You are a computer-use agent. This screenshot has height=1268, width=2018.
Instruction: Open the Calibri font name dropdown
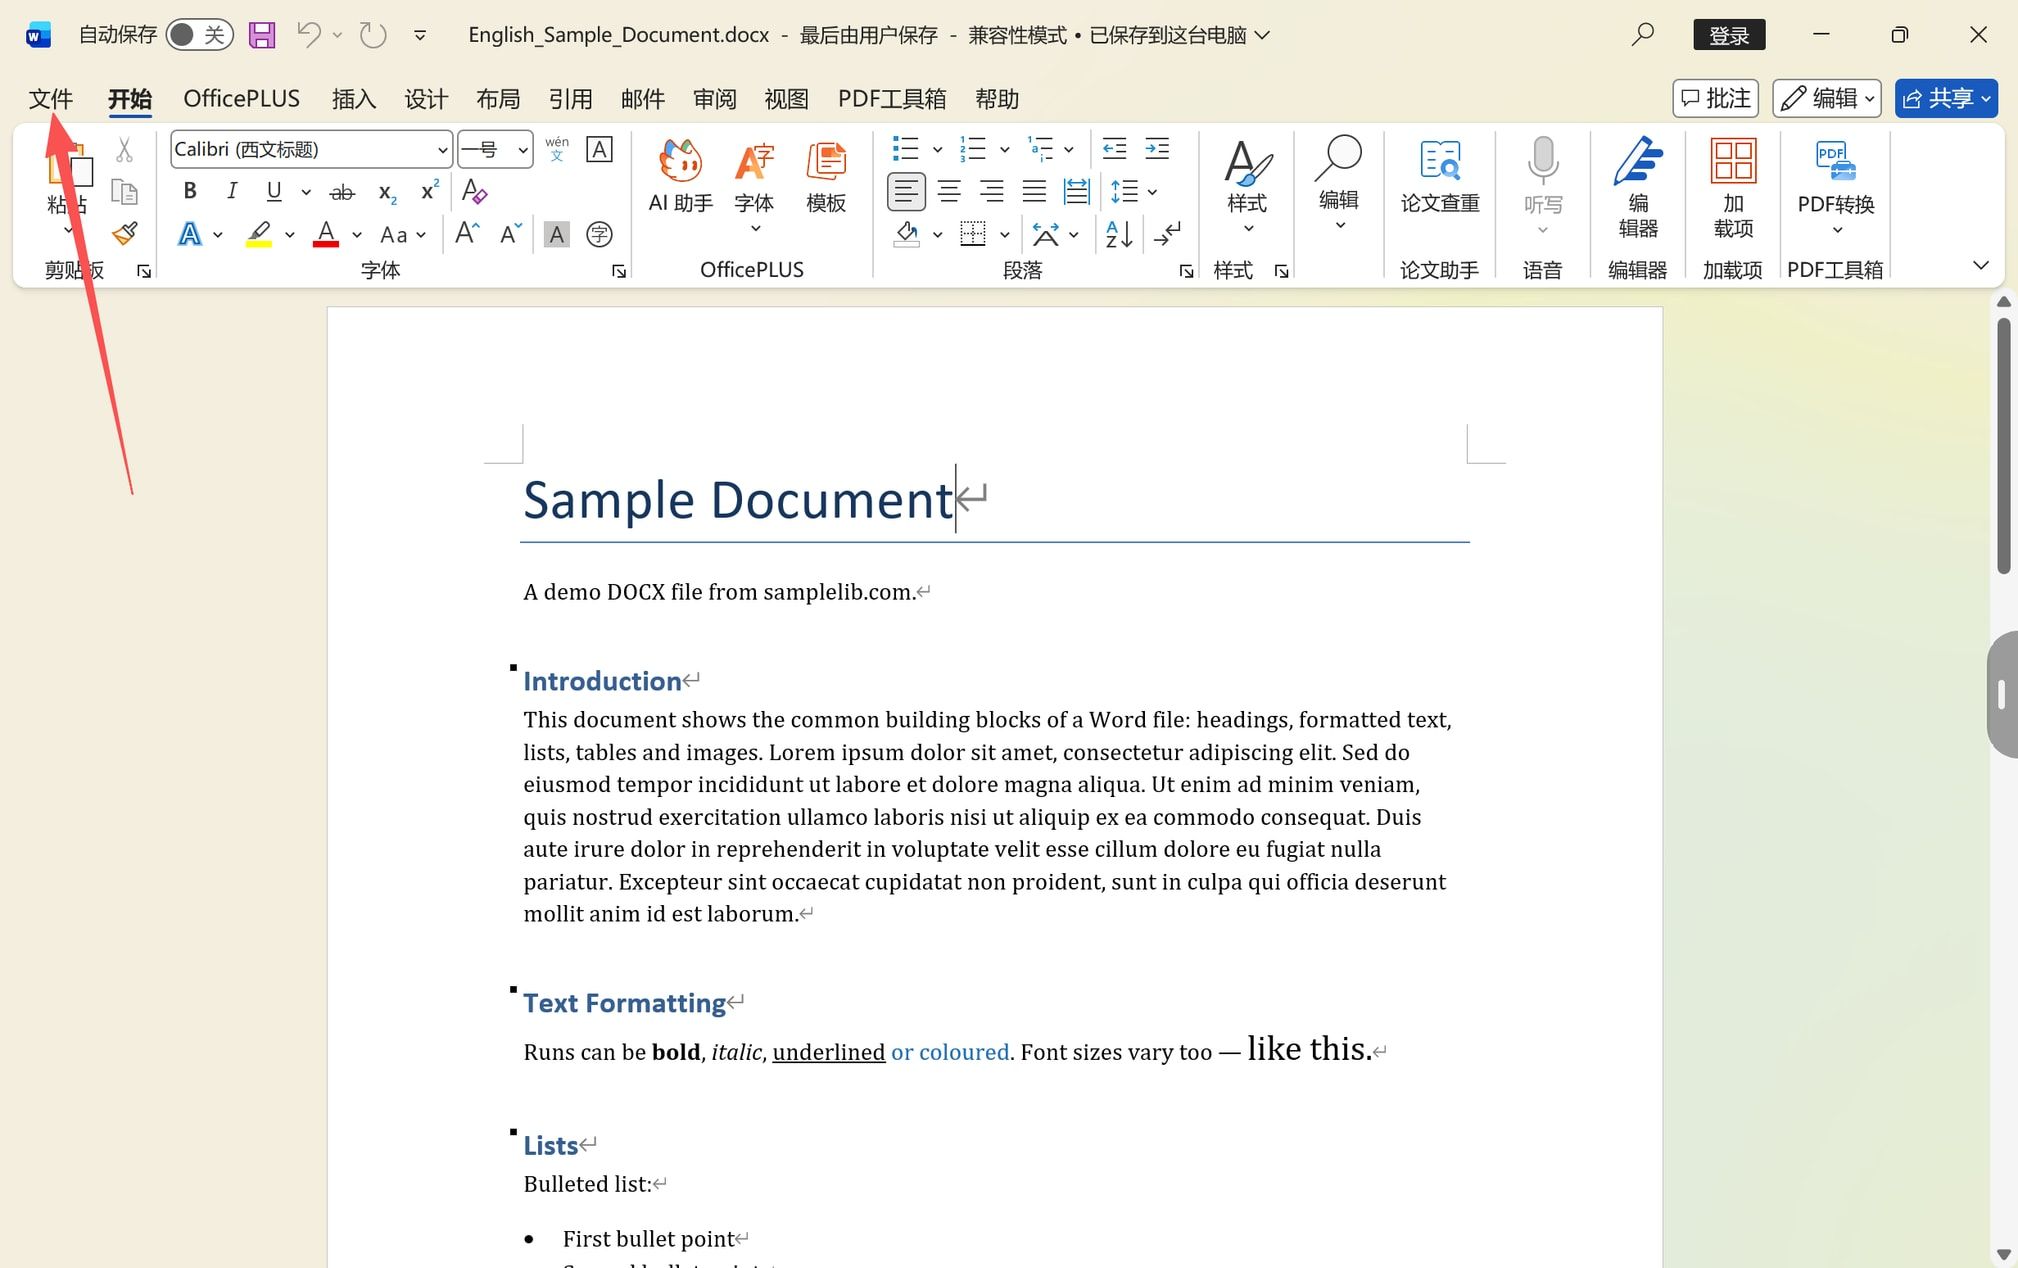click(x=442, y=150)
